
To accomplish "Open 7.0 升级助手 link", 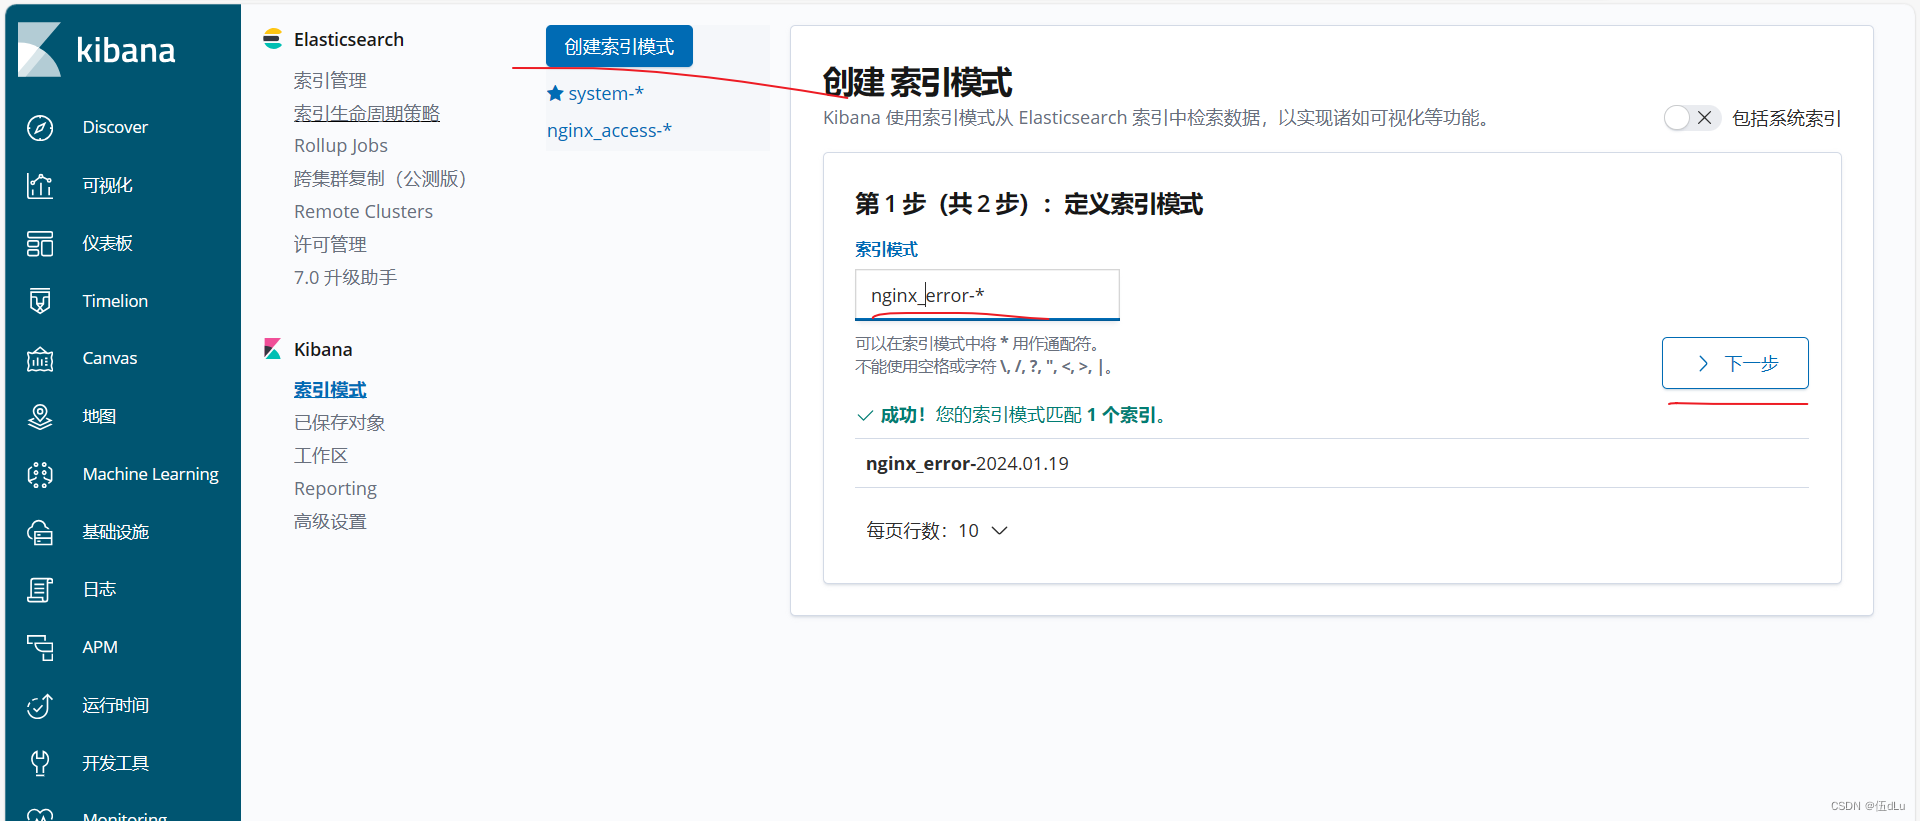I will pos(345,277).
